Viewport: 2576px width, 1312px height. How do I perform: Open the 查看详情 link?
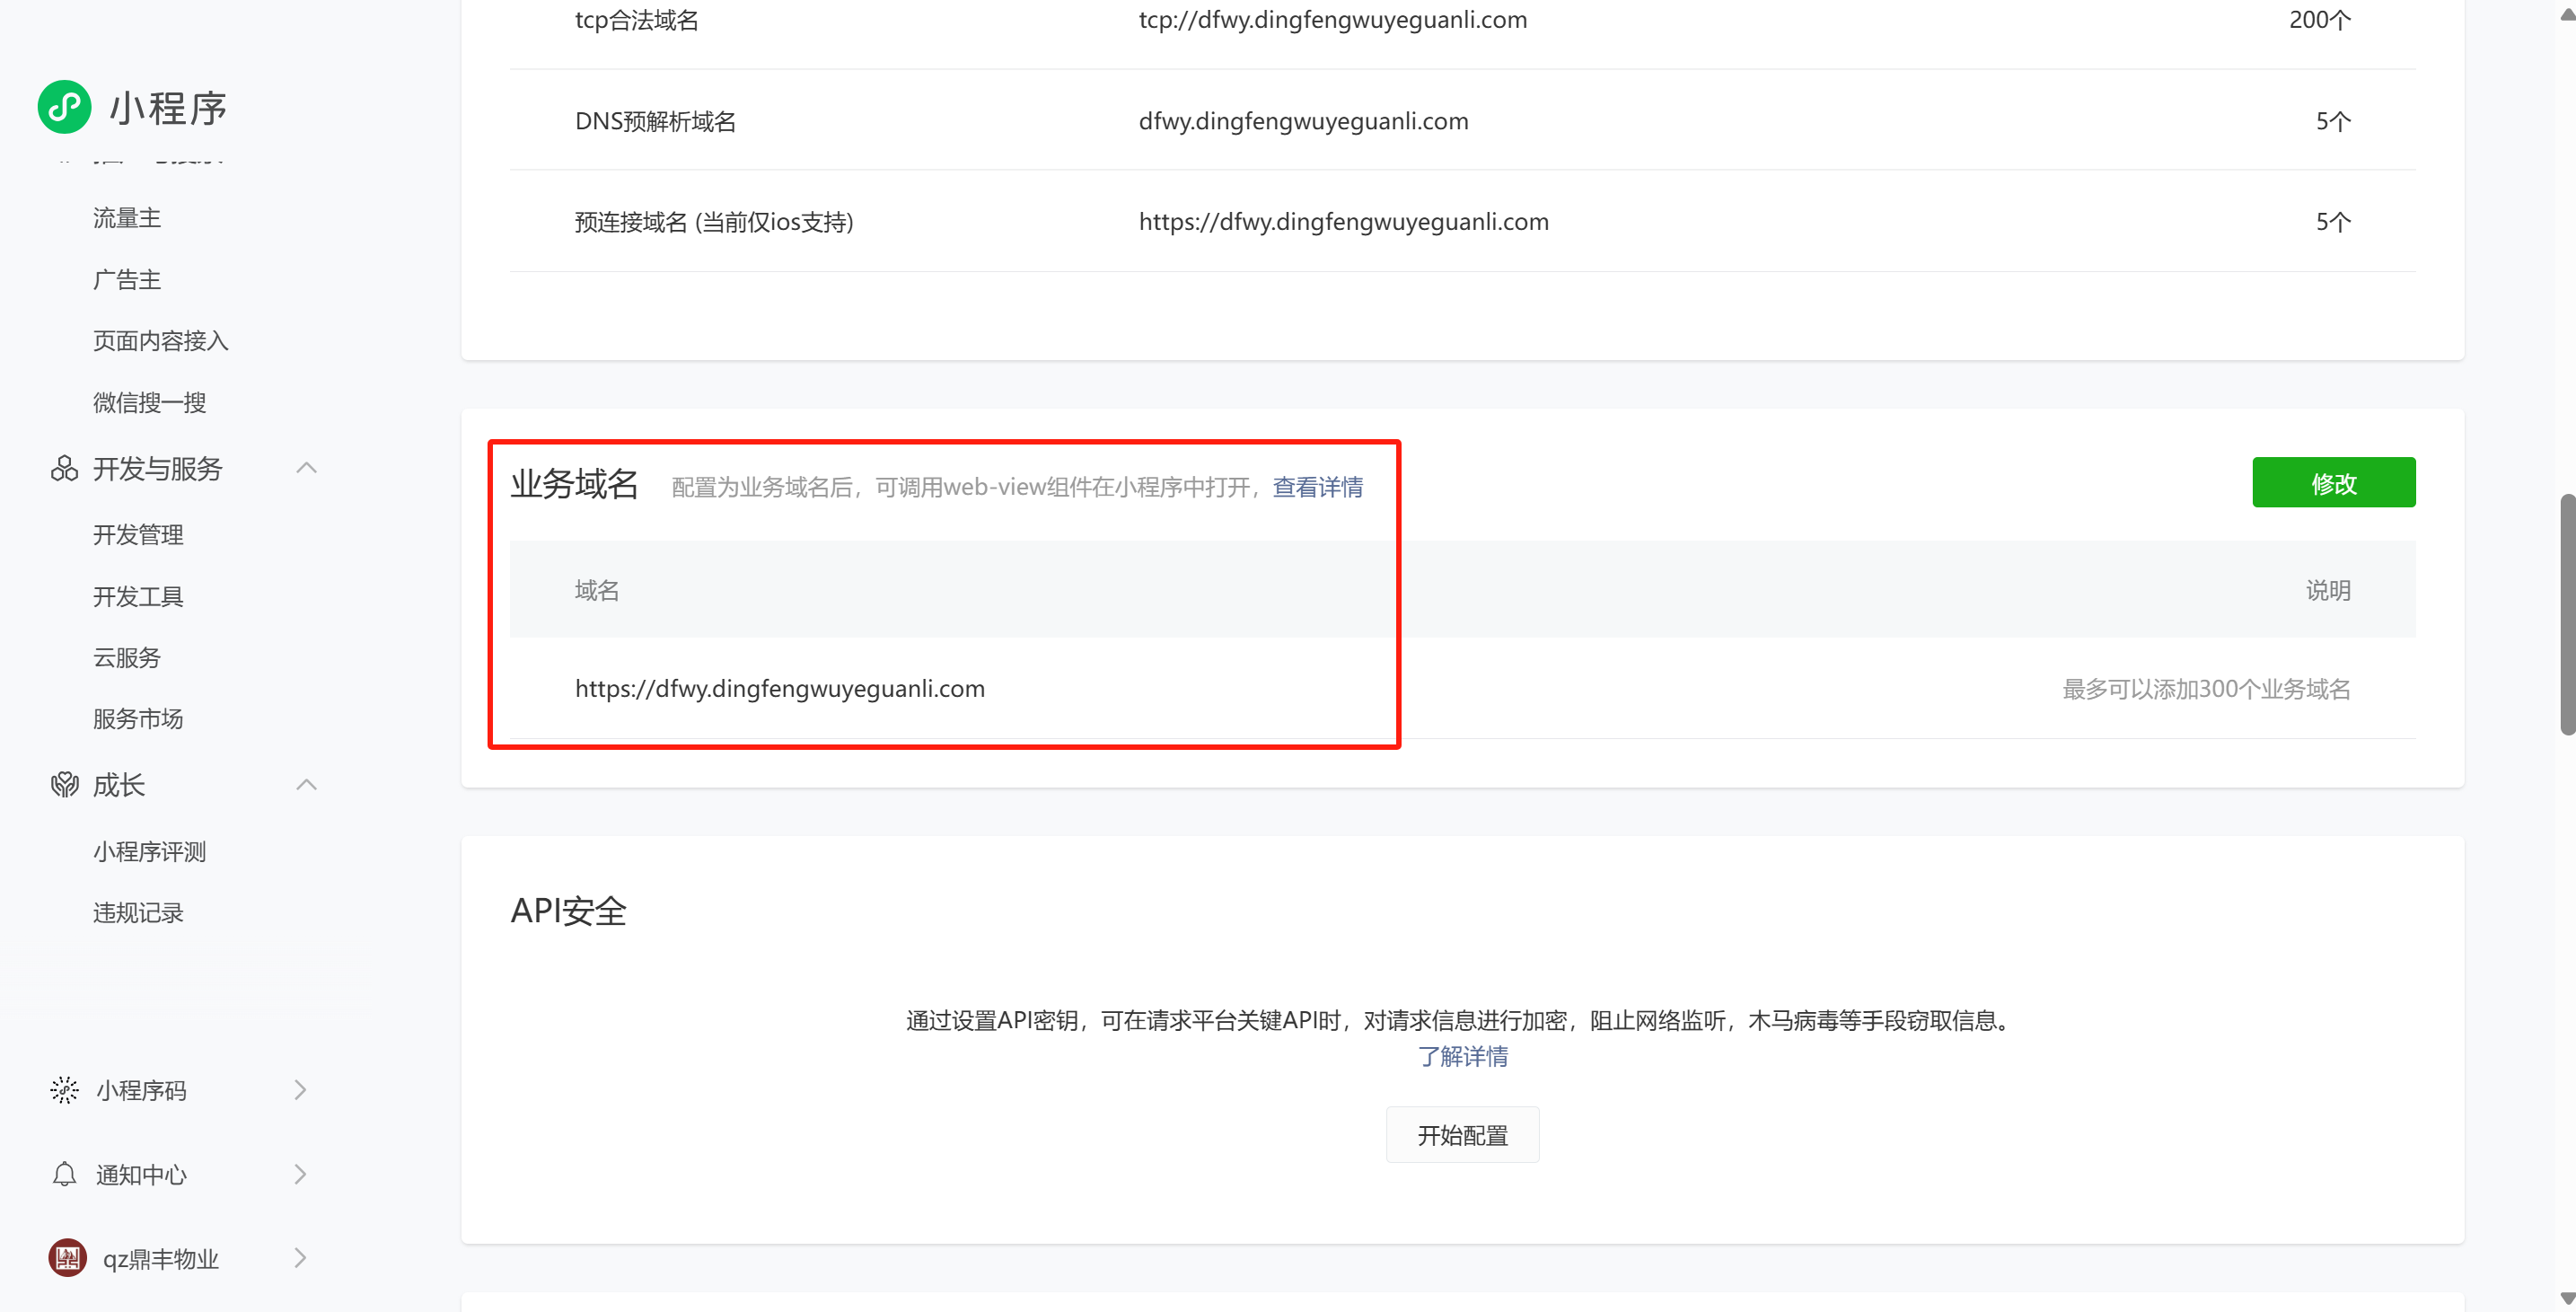[1317, 487]
